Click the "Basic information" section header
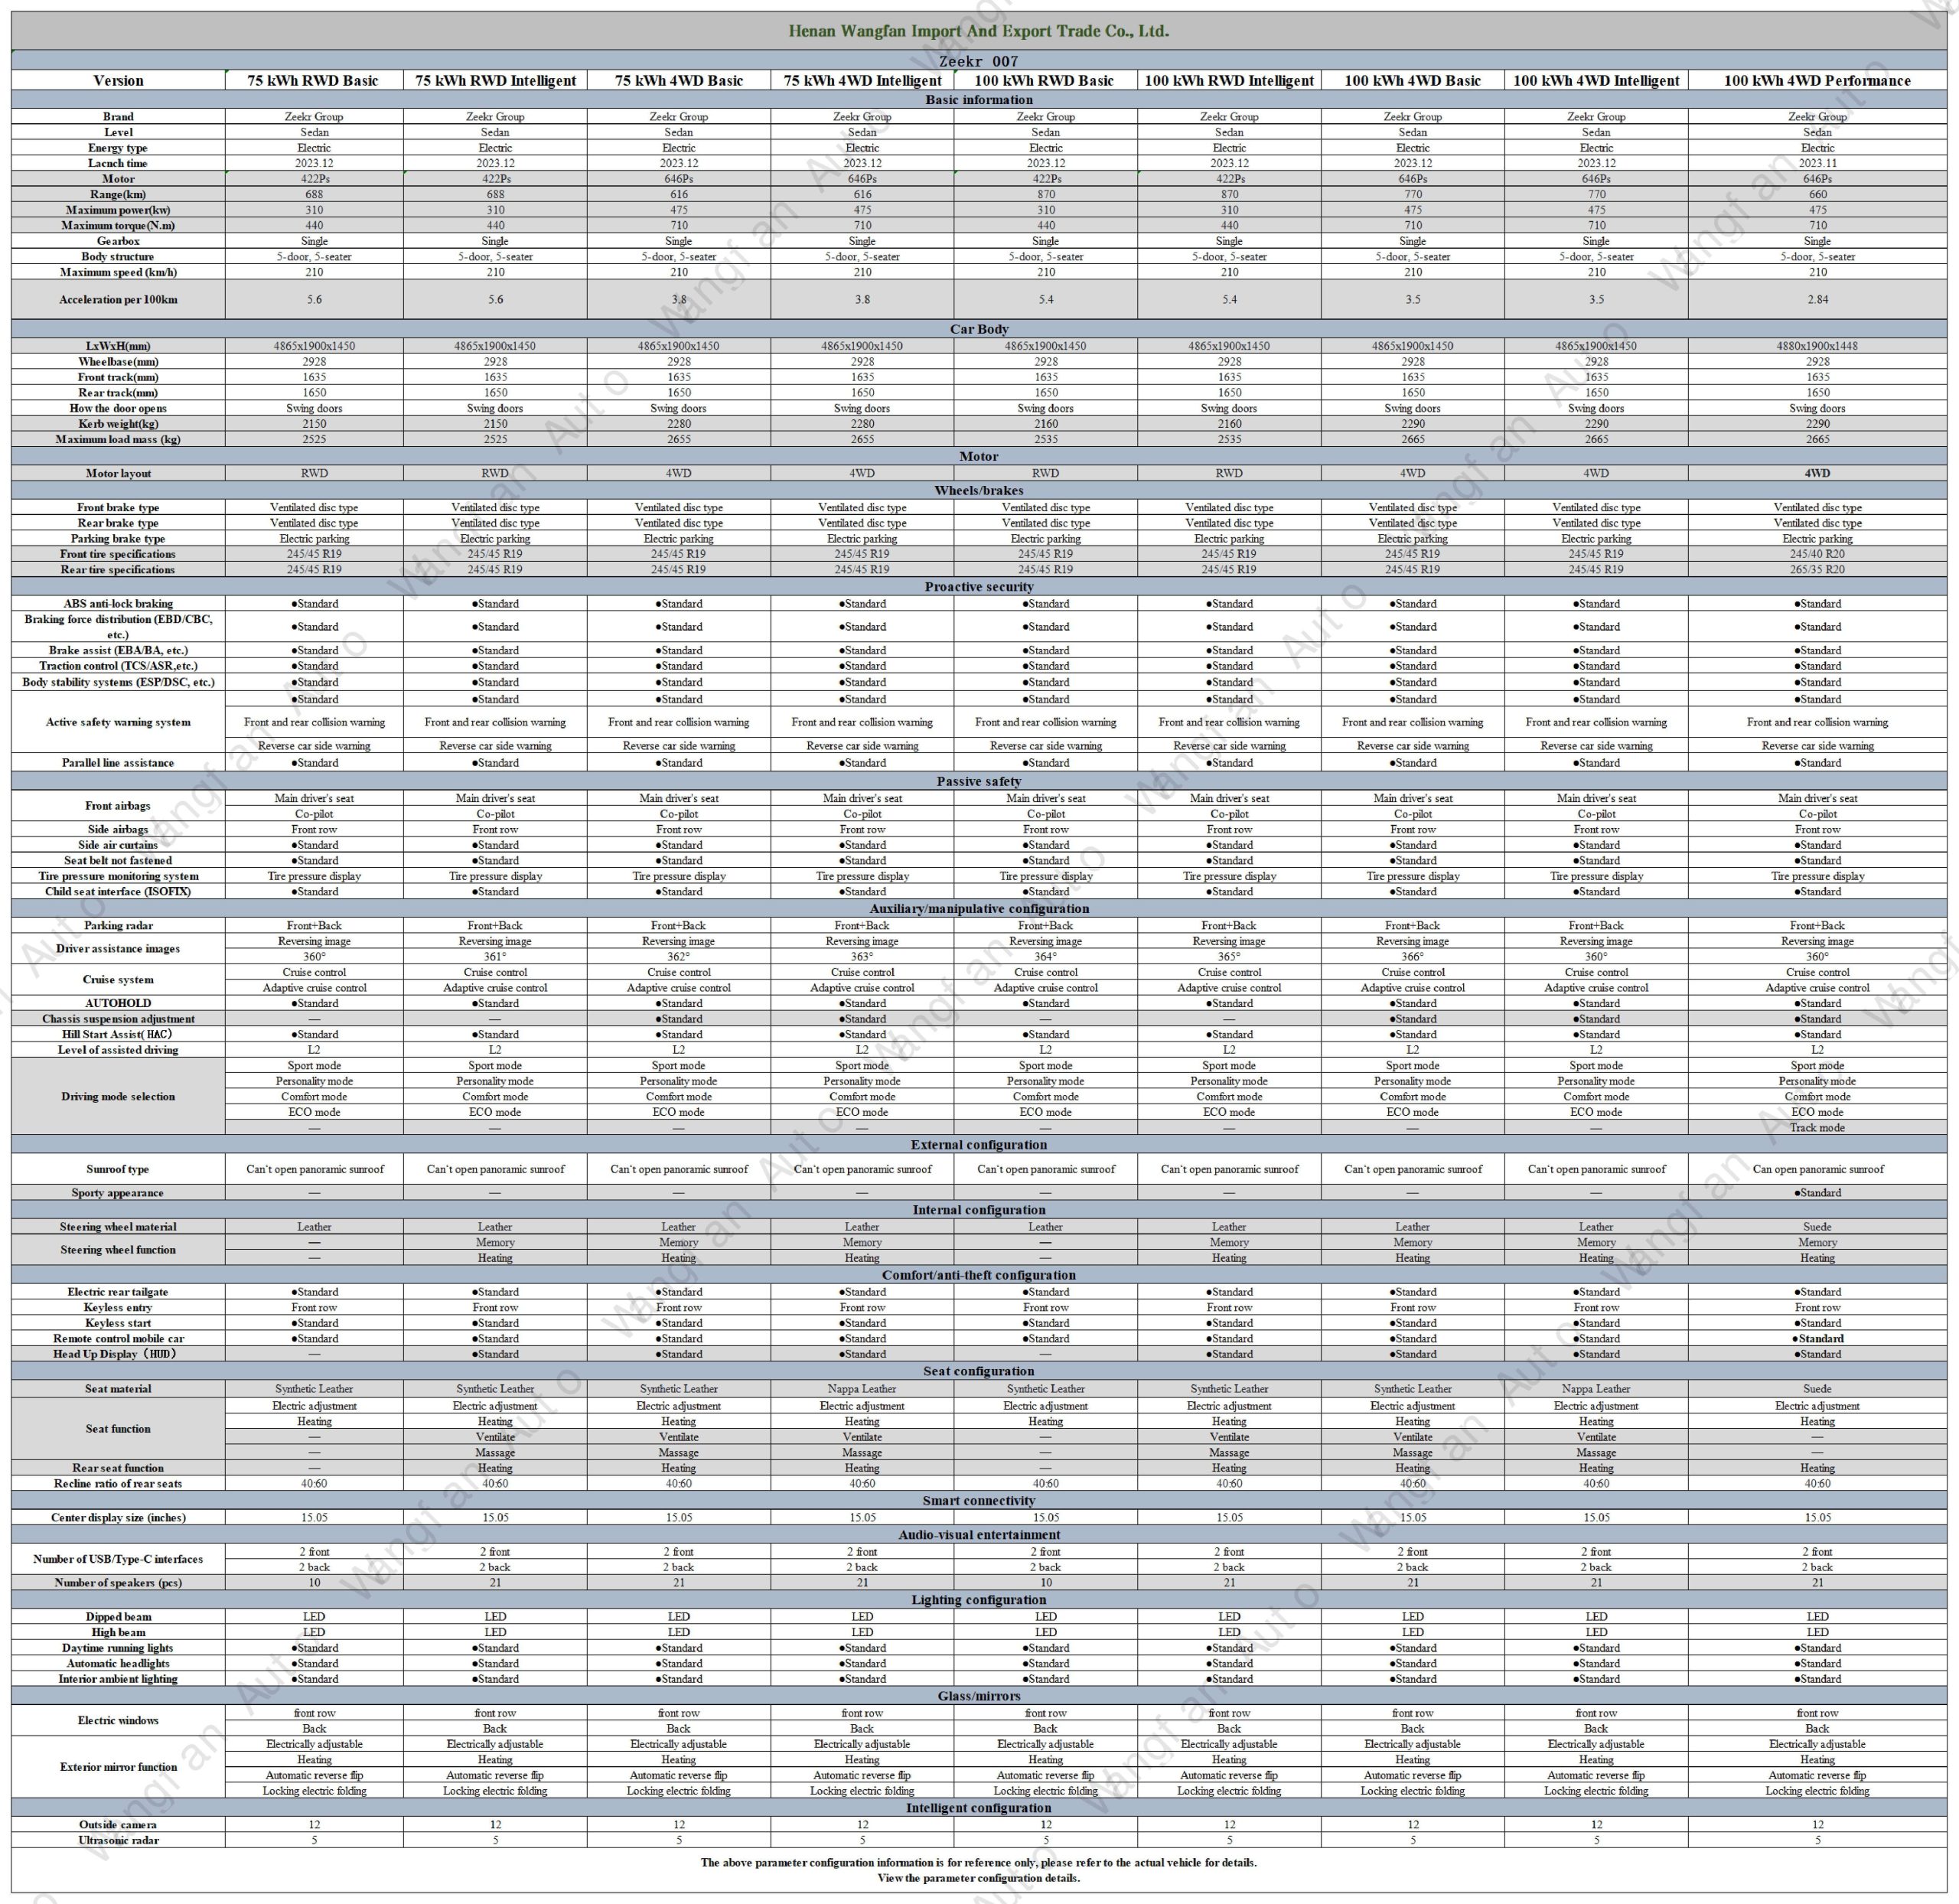Screen dimensions: 1959x1904 (x=978, y=100)
